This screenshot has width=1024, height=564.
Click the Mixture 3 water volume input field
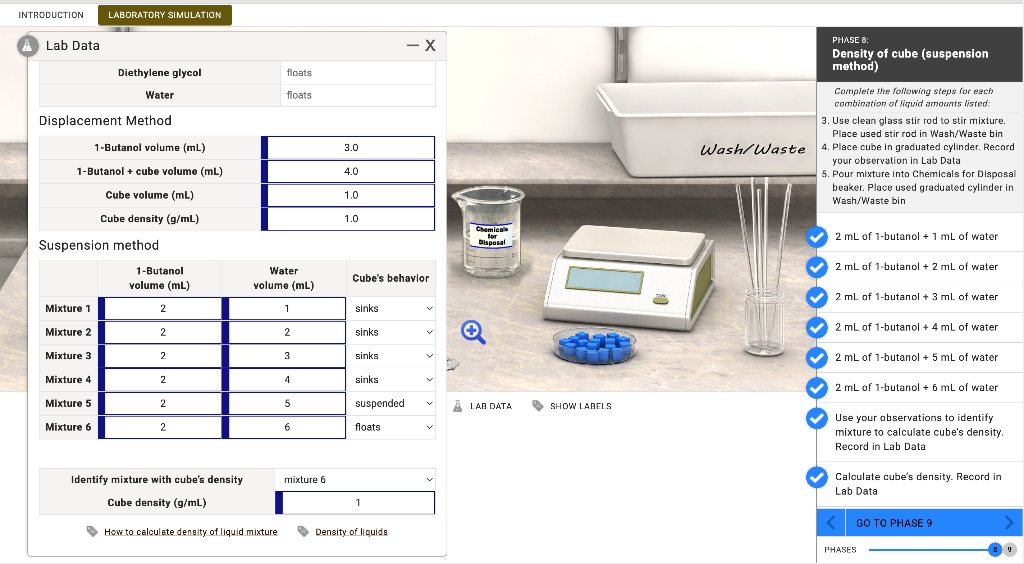coord(286,356)
